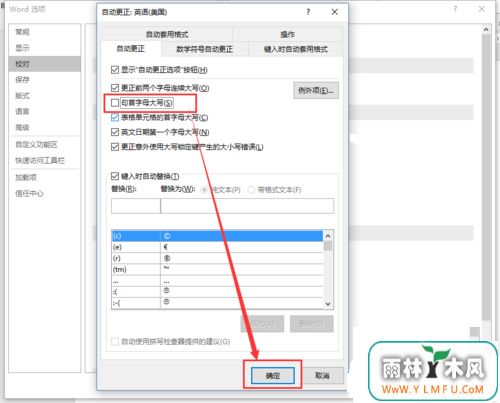Viewport: 500px width, 403px height.
Task: Toggle 句首字母大写 checkbox
Action: [x=115, y=103]
